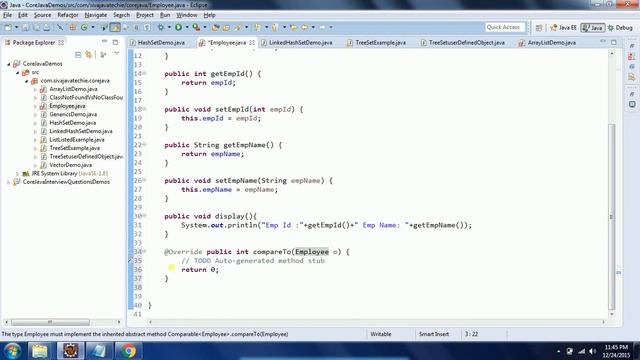Open the File menu
Image resolution: width=640 pixels, height=360 pixels.
pyautogui.click(x=7, y=15)
